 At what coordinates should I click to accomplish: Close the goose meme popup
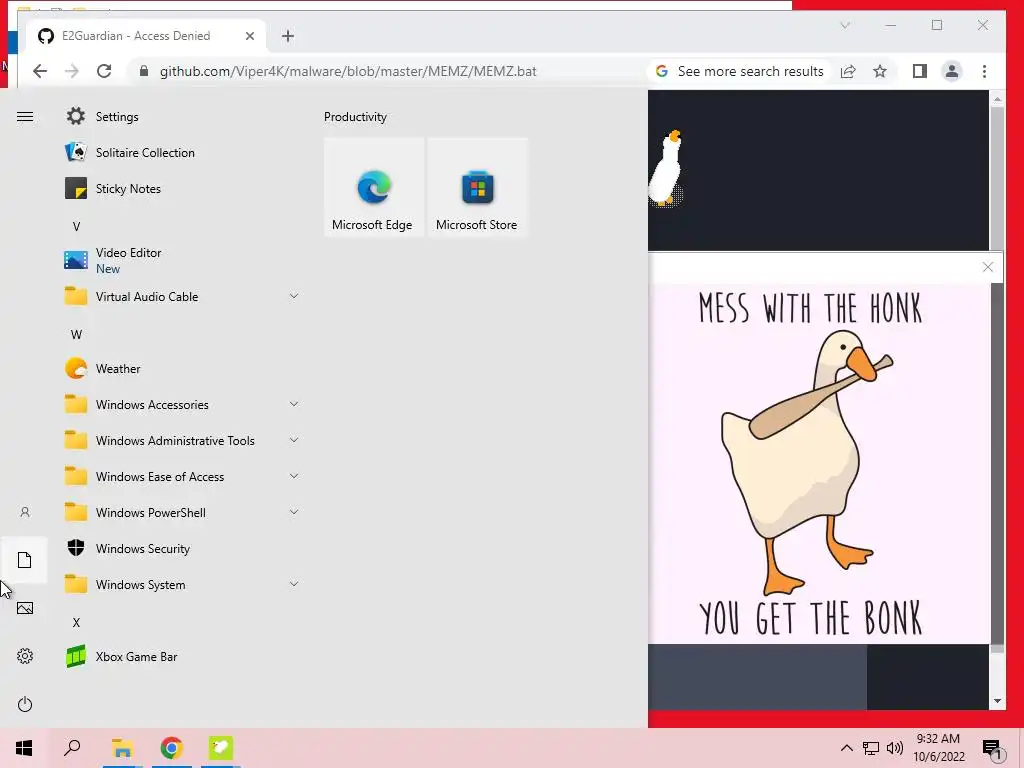987,267
